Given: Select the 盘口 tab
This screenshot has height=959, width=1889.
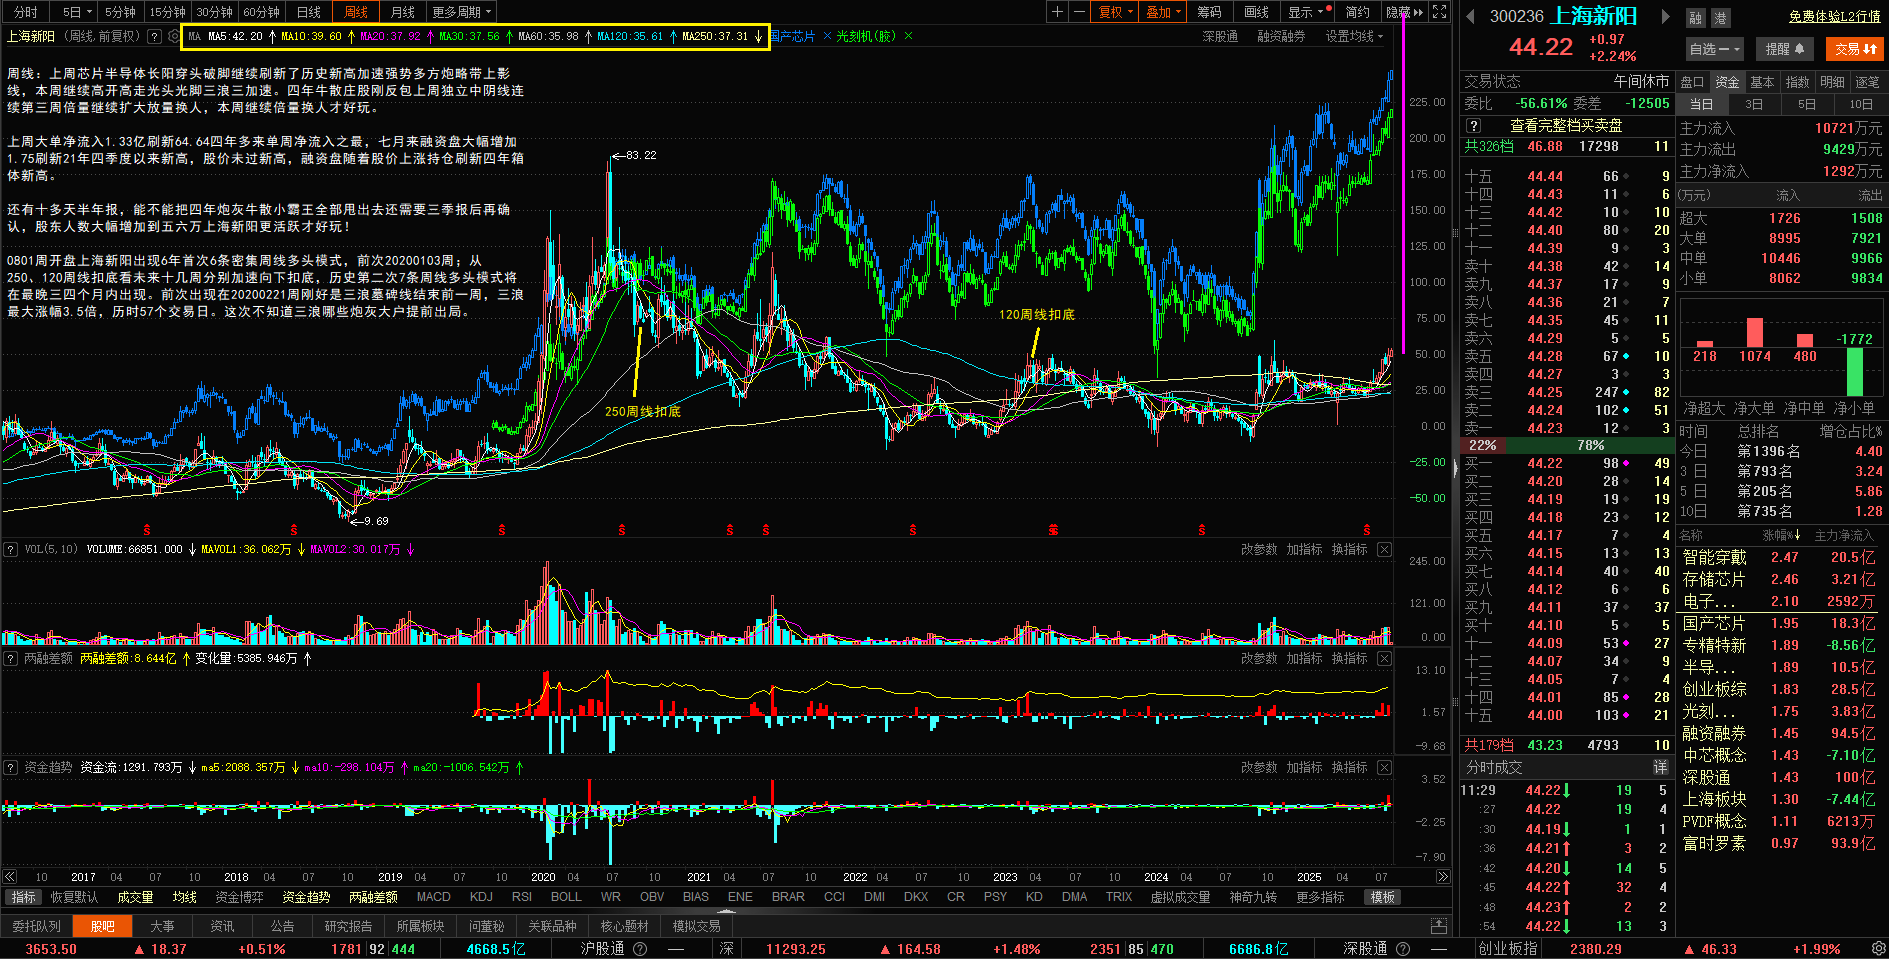Looking at the screenshot, I should click(1692, 82).
